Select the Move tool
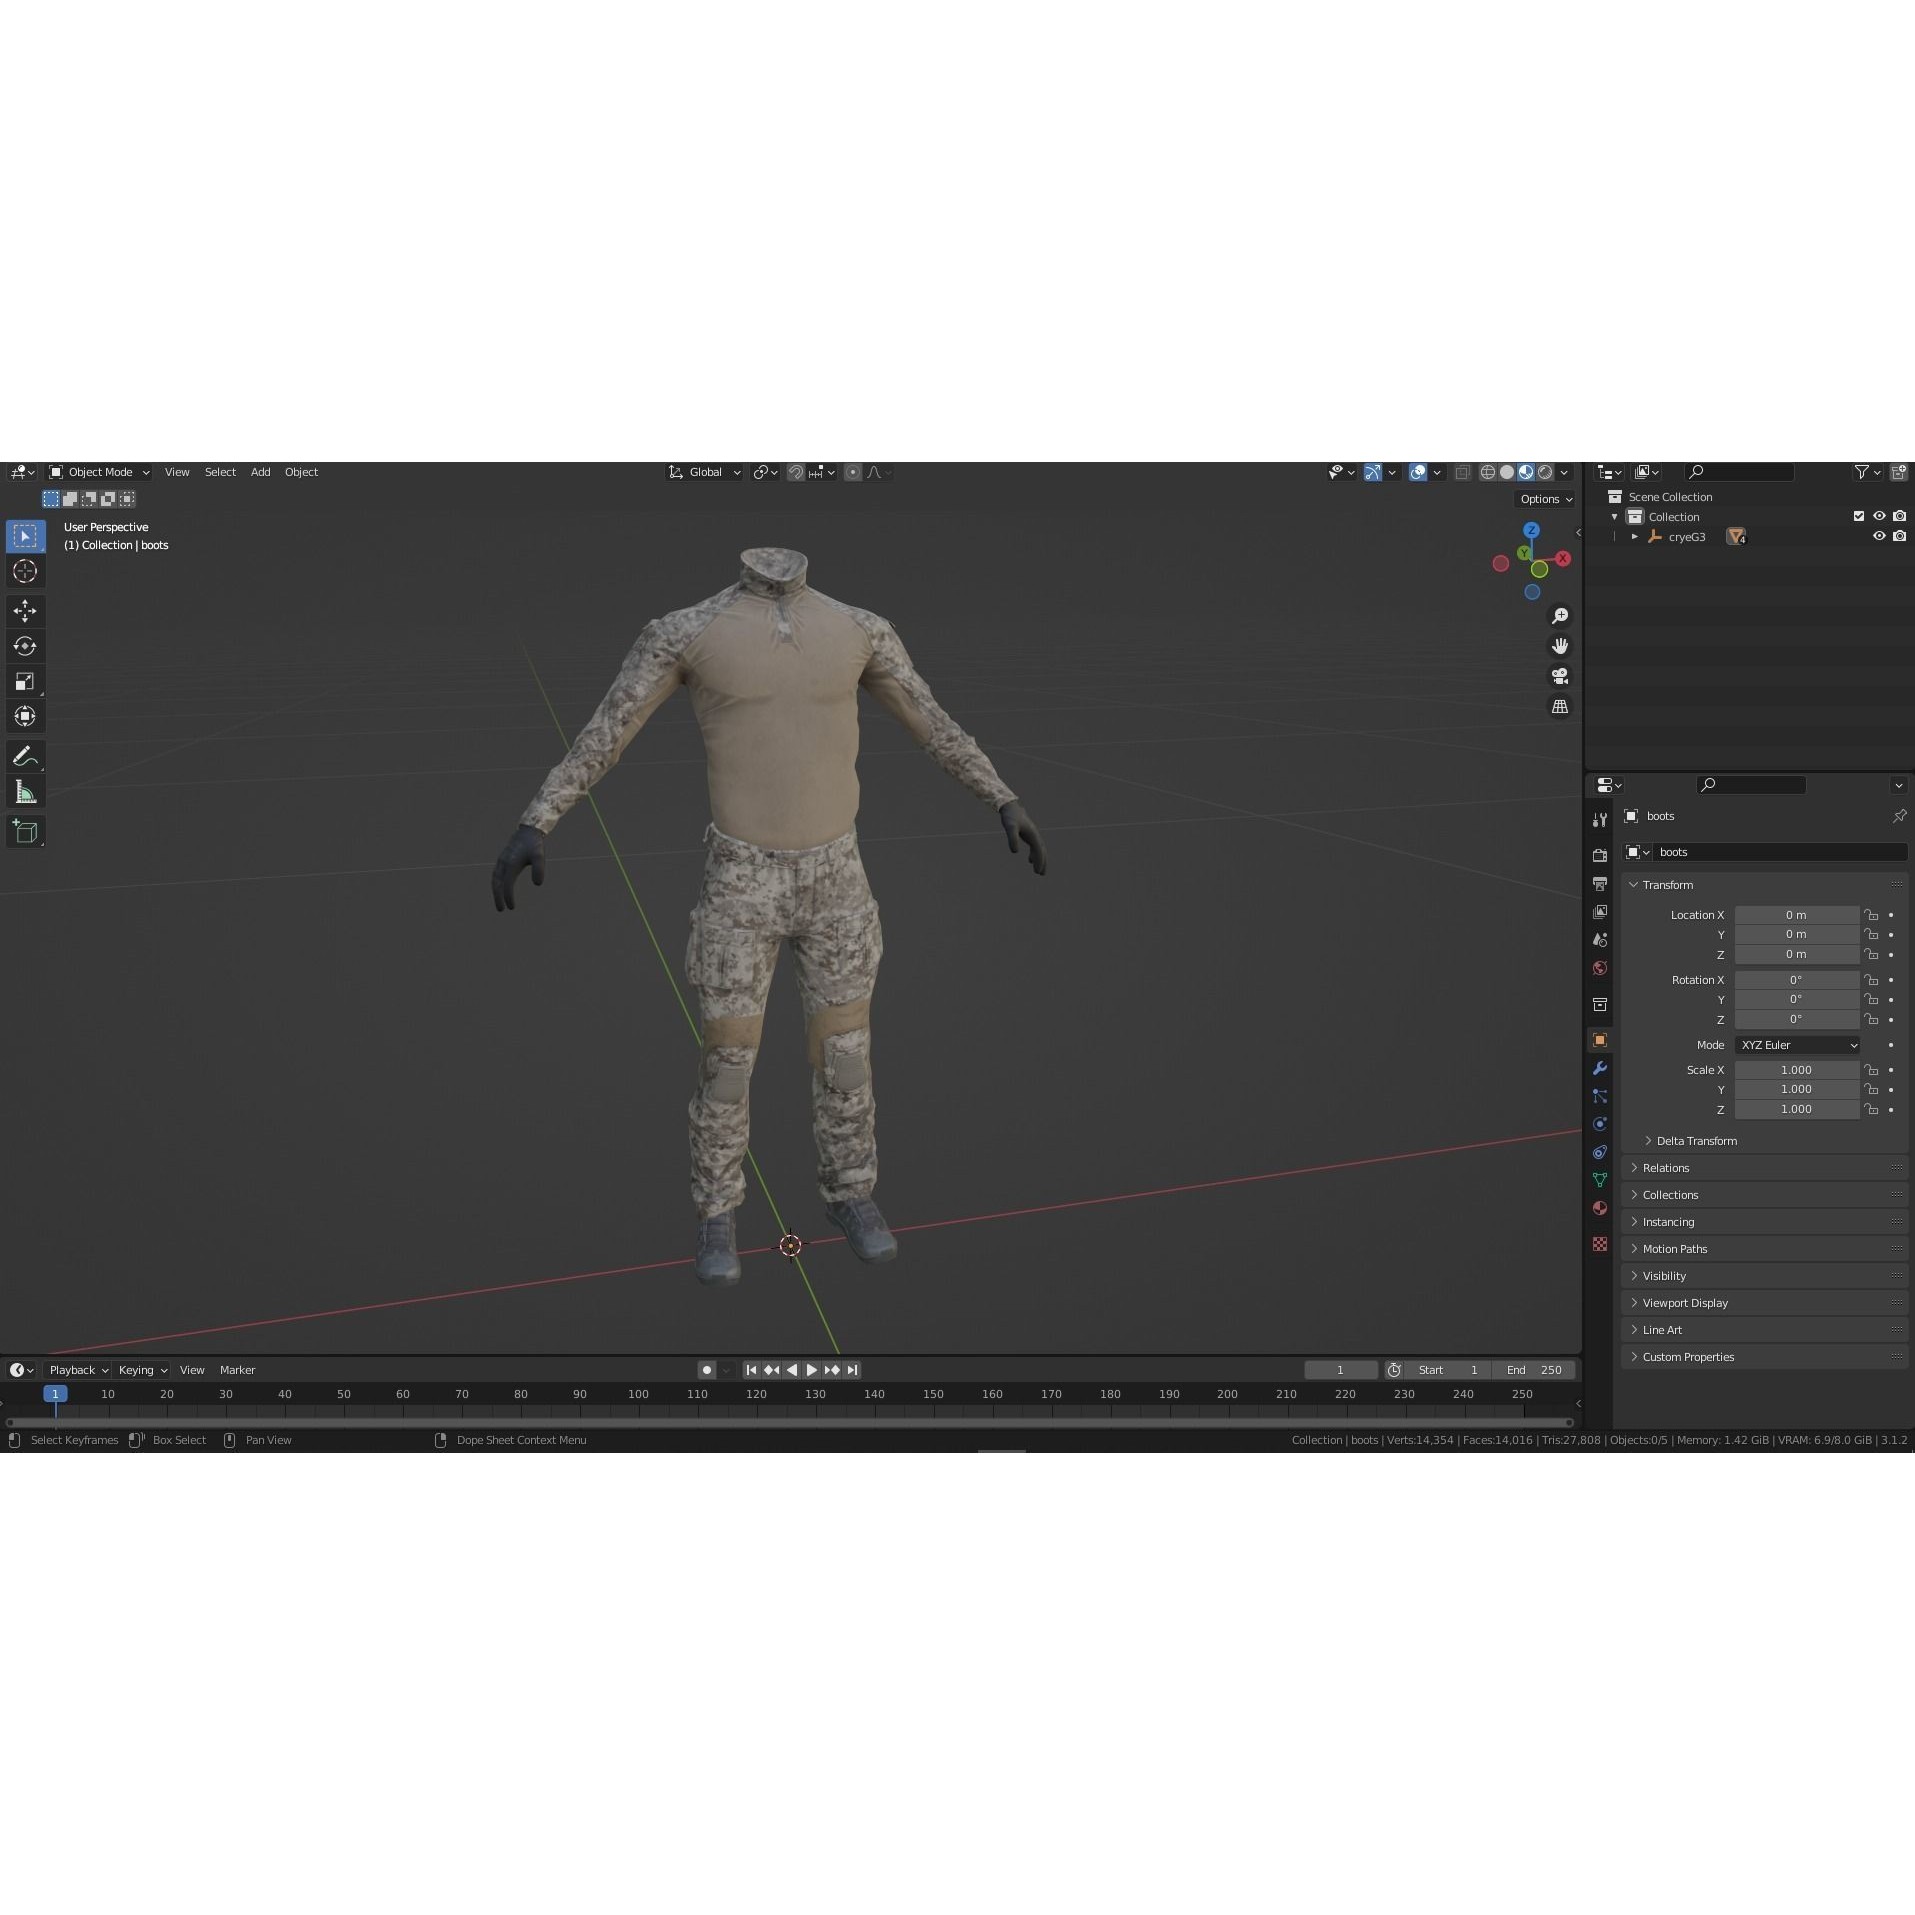The height and width of the screenshot is (1915, 1915). tap(25, 611)
